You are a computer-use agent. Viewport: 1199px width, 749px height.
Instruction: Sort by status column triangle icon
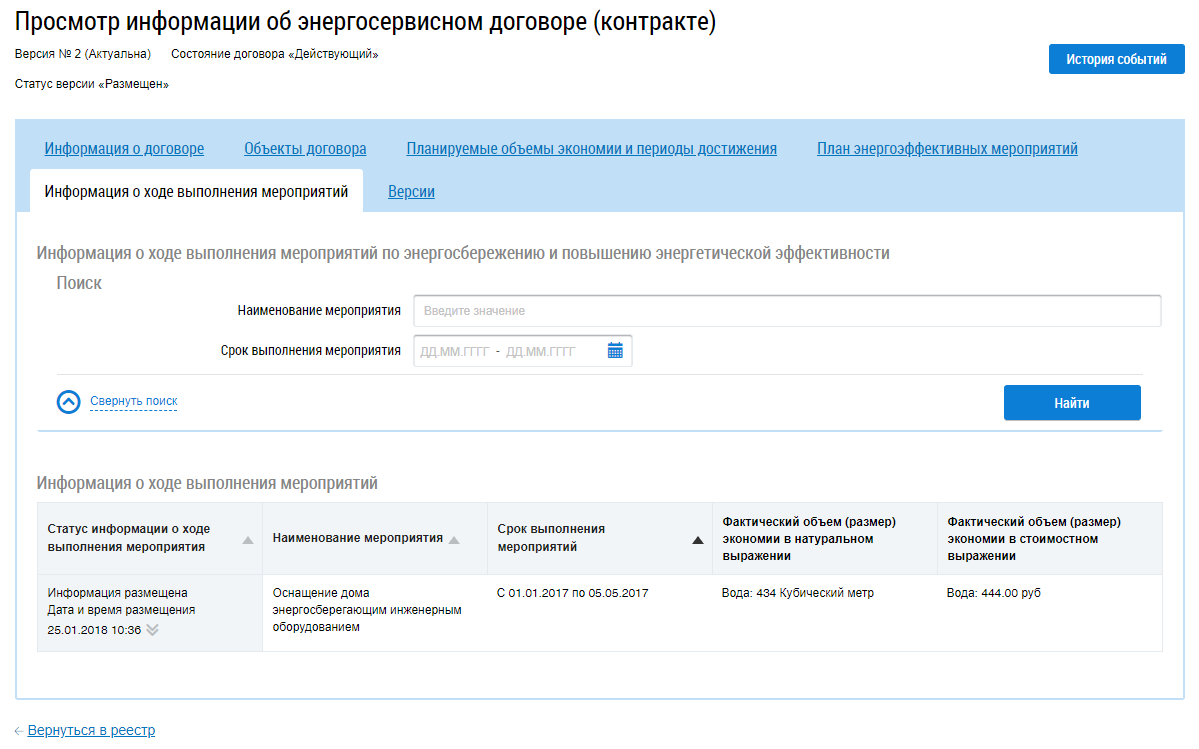point(248,540)
